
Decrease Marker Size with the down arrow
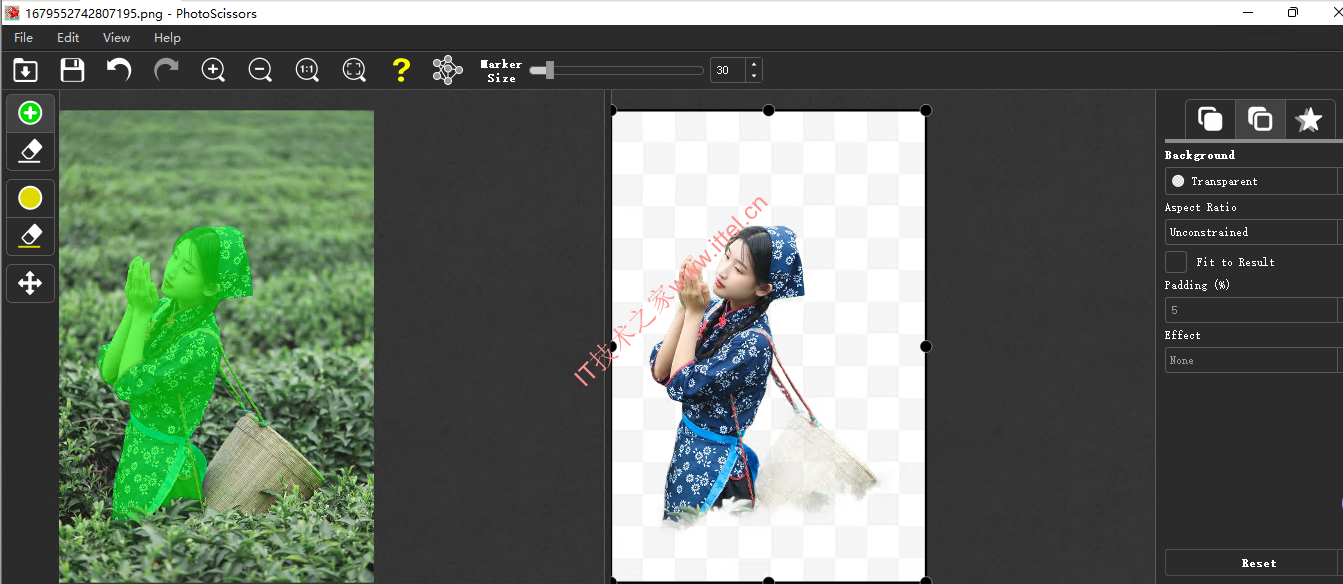point(754,76)
